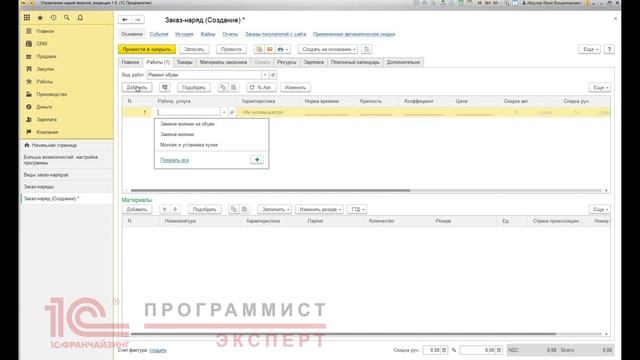Open Favorites star icon
This screenshot has width=640, height=360.
coord(40,18)
